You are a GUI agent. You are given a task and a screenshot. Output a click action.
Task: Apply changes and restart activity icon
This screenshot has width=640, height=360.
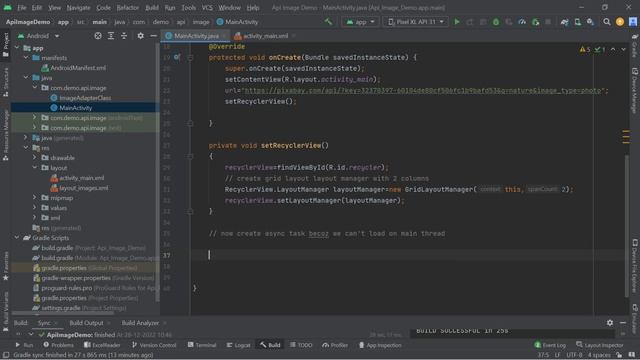coord(470,22)
